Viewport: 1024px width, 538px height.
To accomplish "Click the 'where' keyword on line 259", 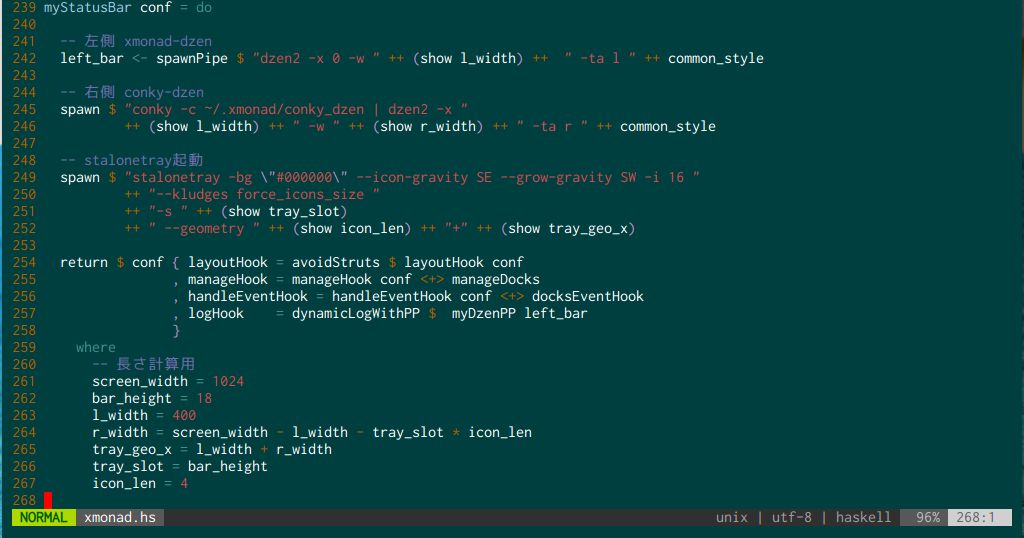I will (95, 347).
